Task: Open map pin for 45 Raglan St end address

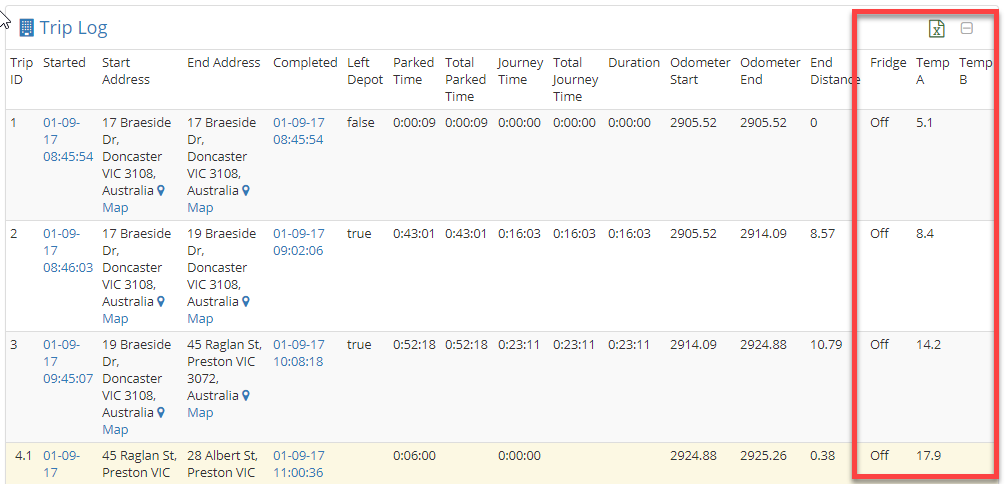Action: [245, 395]
